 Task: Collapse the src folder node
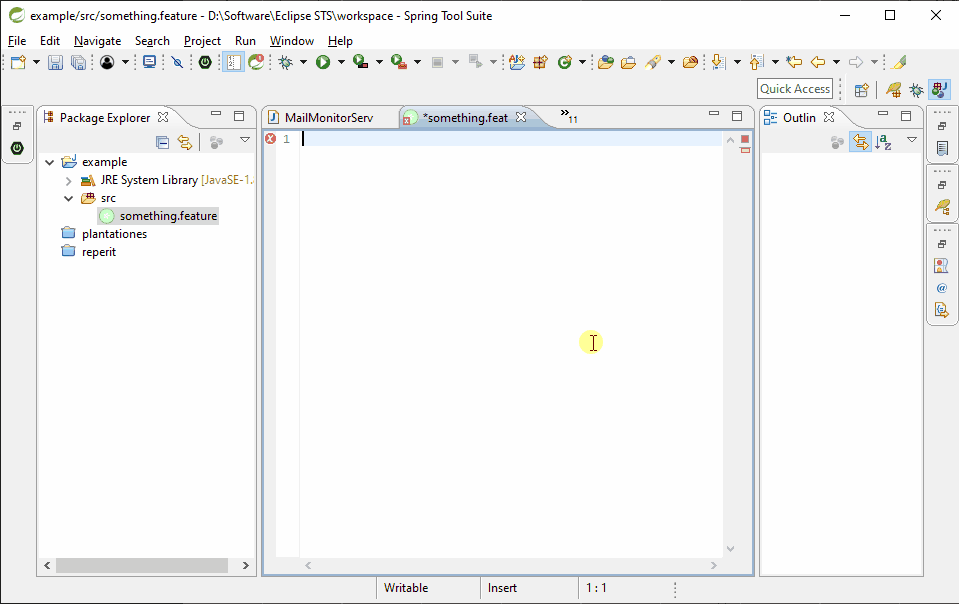click(68, 198)
